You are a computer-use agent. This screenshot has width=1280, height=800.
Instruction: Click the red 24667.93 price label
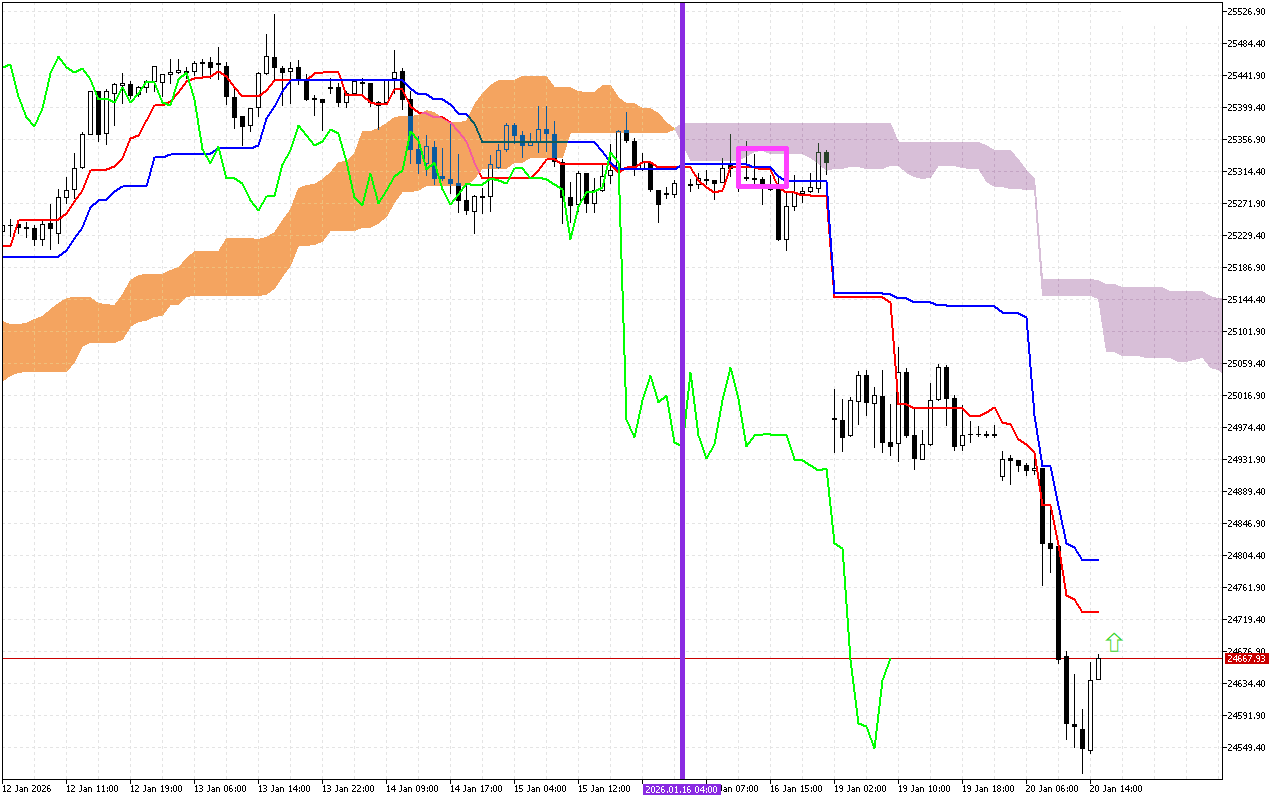pyautogui.click(x=1247, y=659)
